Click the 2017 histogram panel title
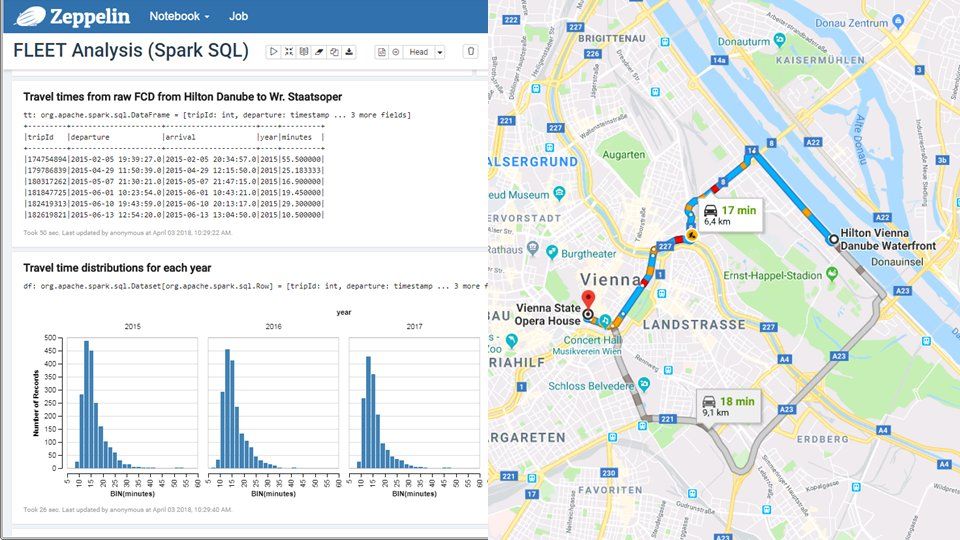 tap(414, 326)
